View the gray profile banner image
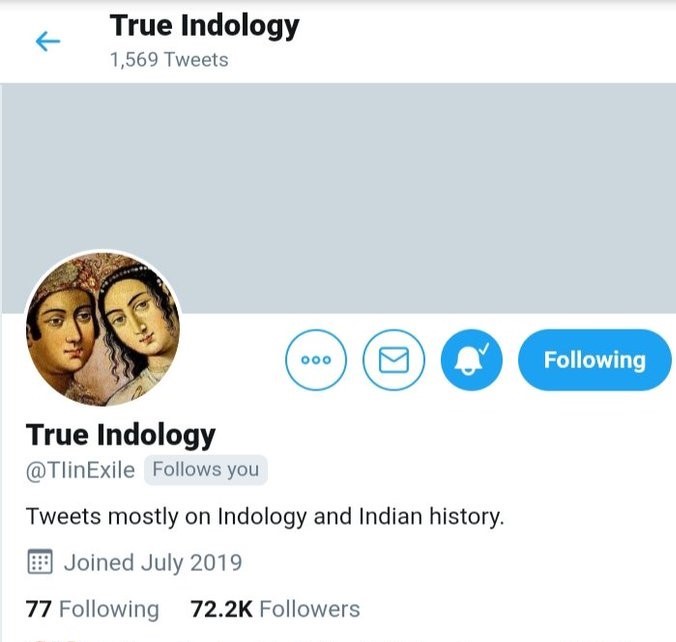This screenshot has height=642, width=676. [x=338, y=198]
